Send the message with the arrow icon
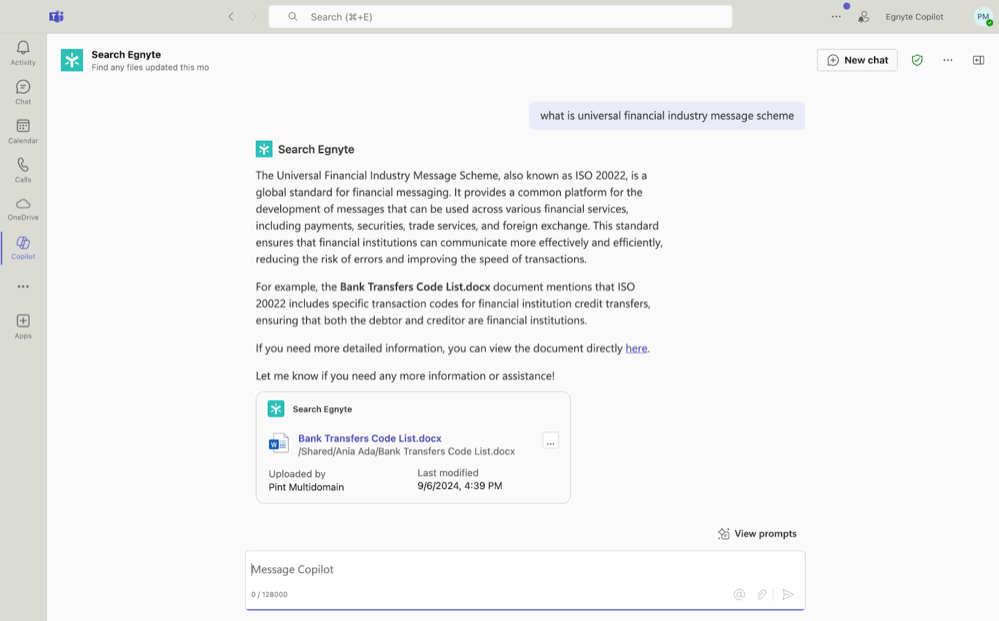The height and width of the screenshot is (621, 999). point(788,594)
